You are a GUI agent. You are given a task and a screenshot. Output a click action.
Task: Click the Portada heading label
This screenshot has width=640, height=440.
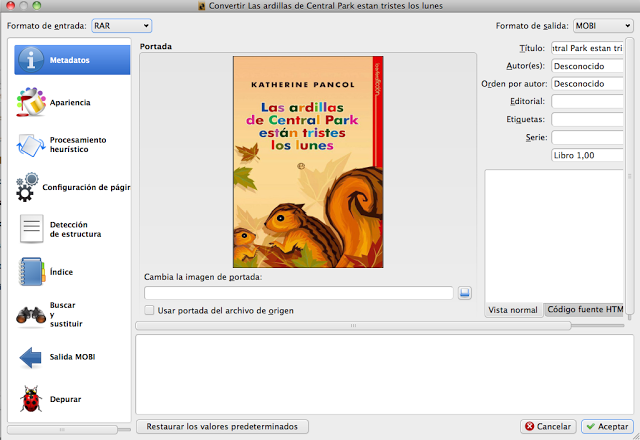(156, 47)
